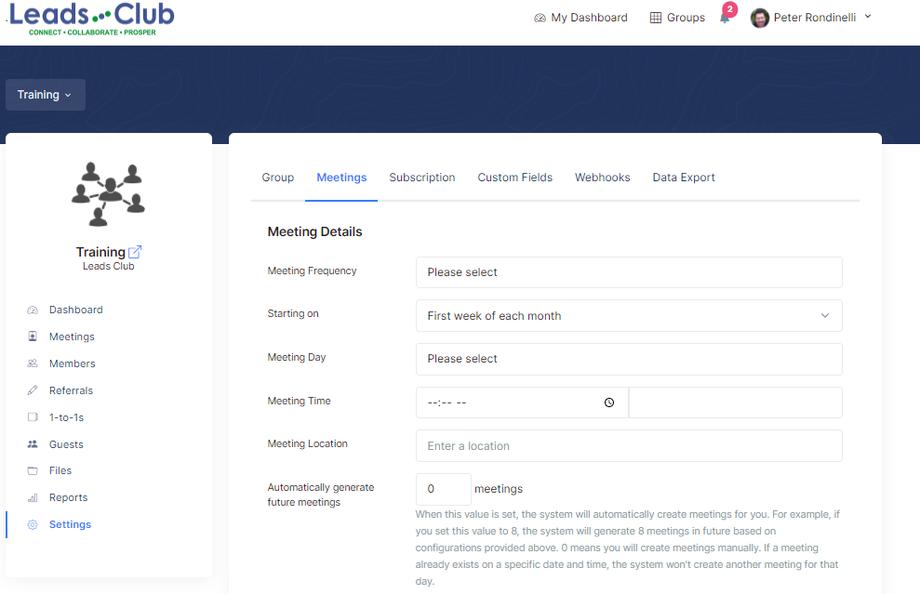Click the Files folder icon
This screenshot has height=594, width=920.
33,471
